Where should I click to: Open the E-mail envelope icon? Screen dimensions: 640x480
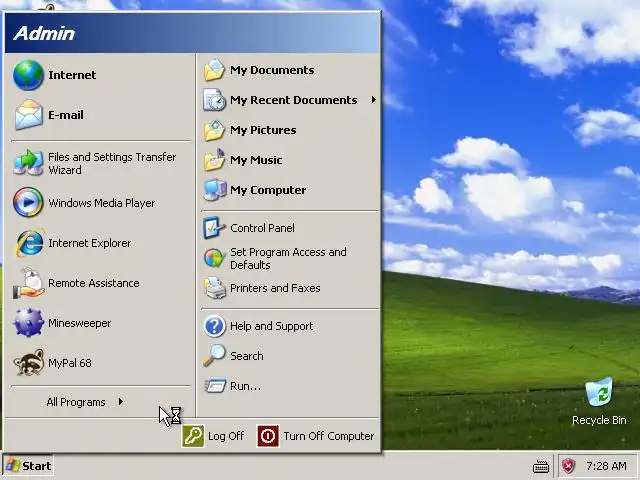tap(28, 115)
